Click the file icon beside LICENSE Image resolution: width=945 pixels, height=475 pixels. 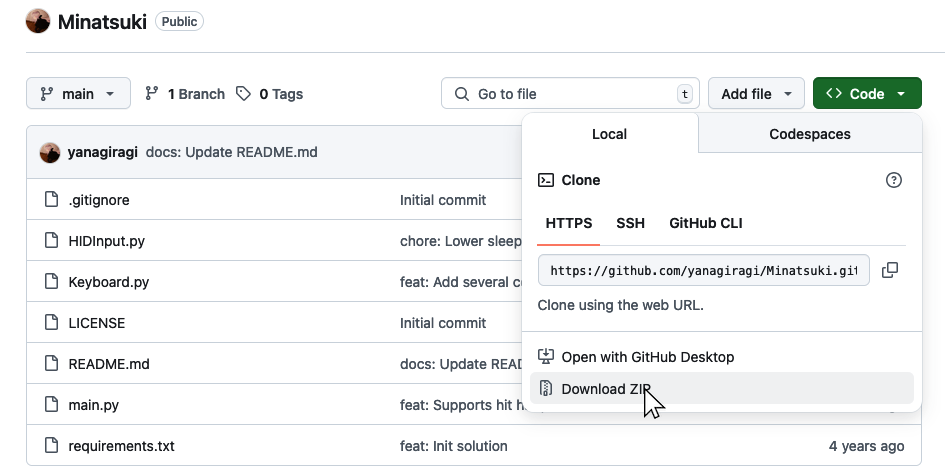tap(52, 322)
